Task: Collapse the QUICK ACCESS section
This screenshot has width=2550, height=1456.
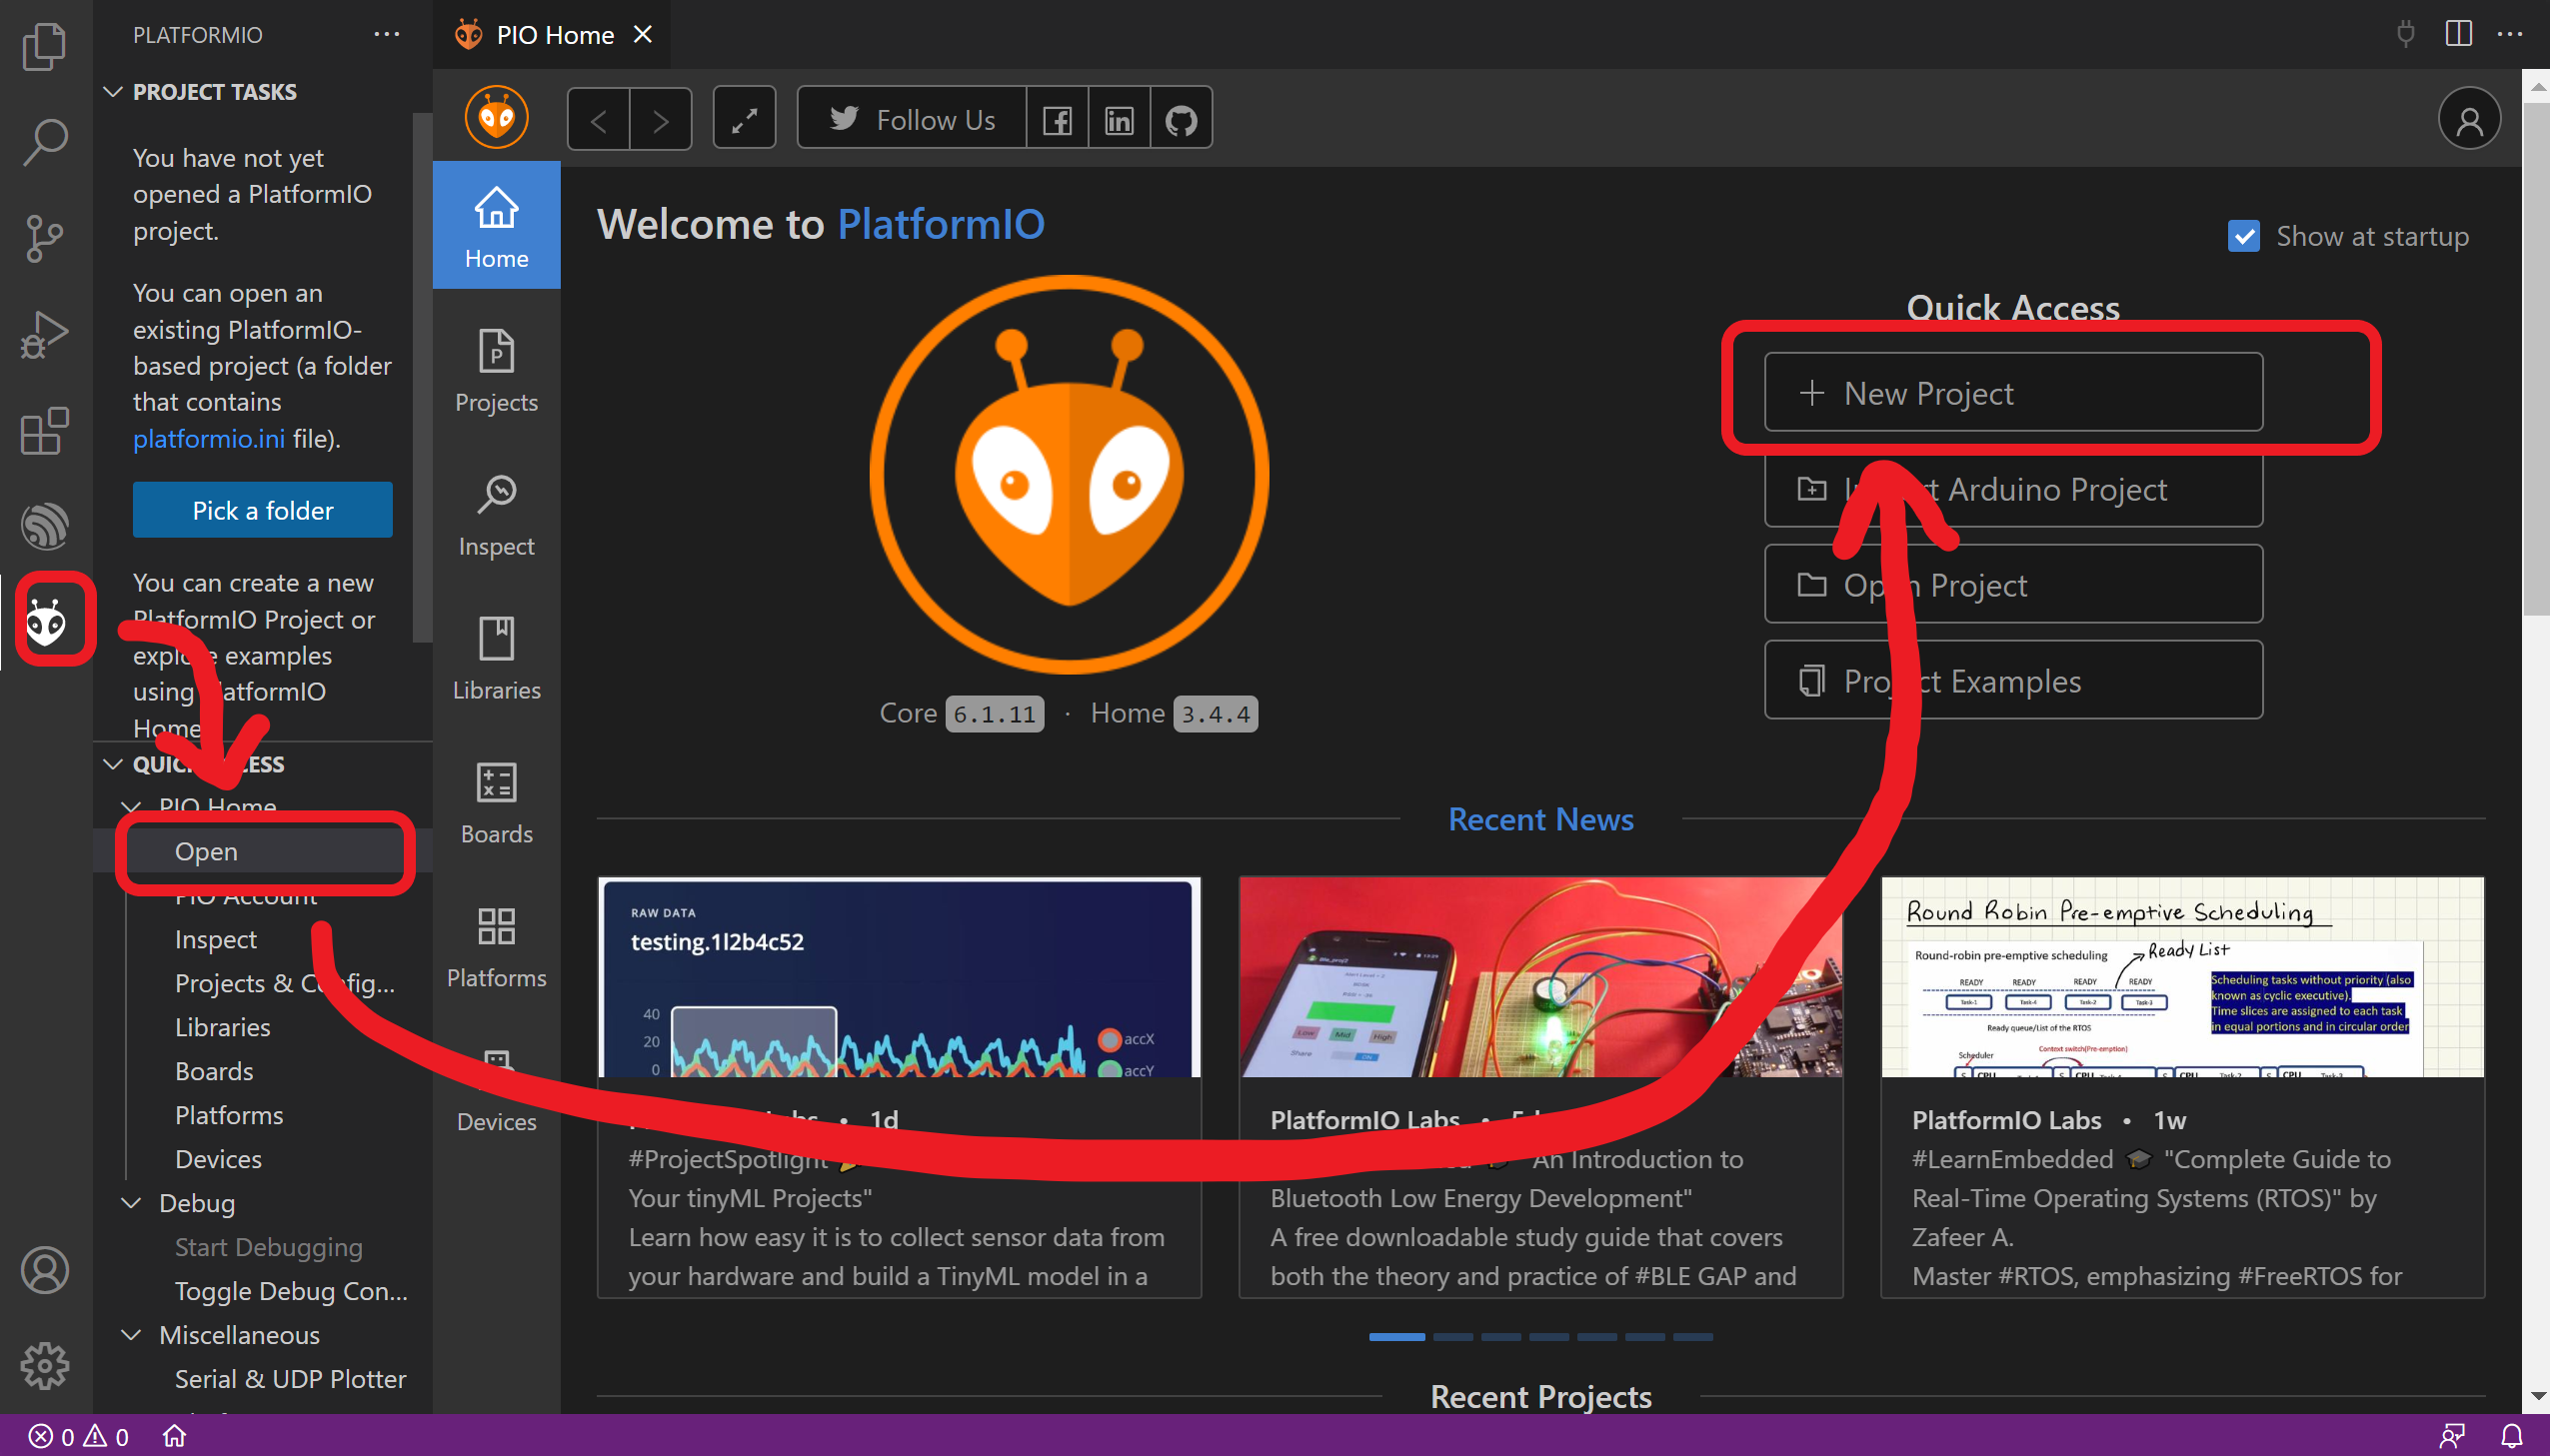Action: [x=113, y=764]
